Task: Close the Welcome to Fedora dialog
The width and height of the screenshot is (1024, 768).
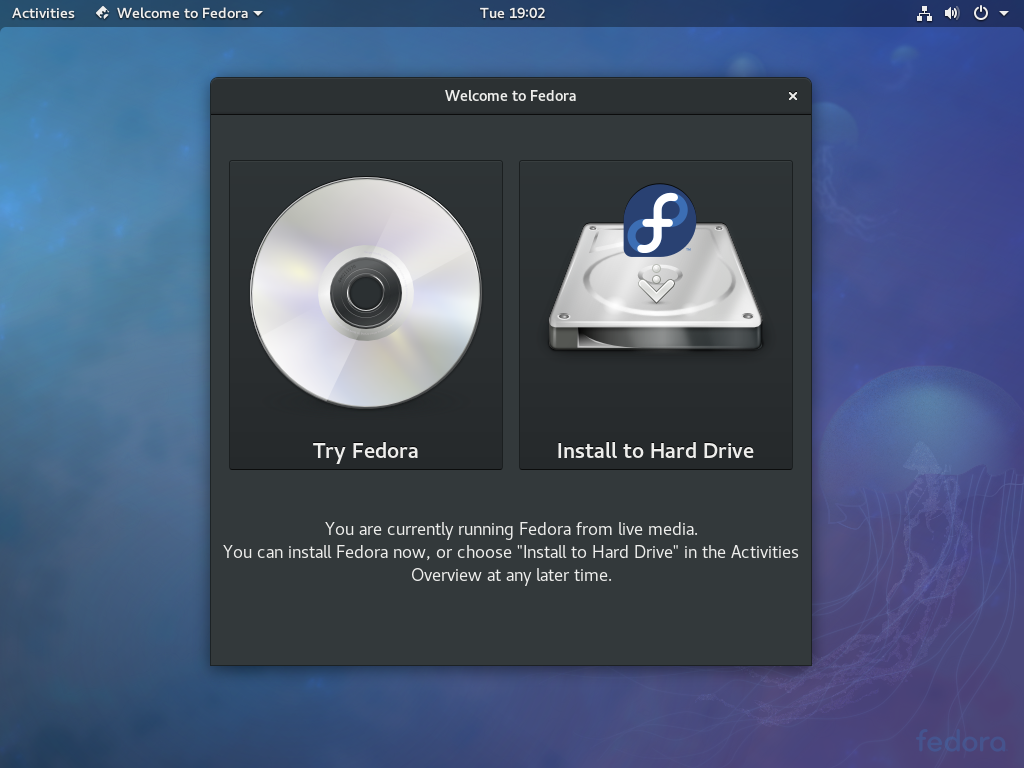Action: click(x=793, y=96)
